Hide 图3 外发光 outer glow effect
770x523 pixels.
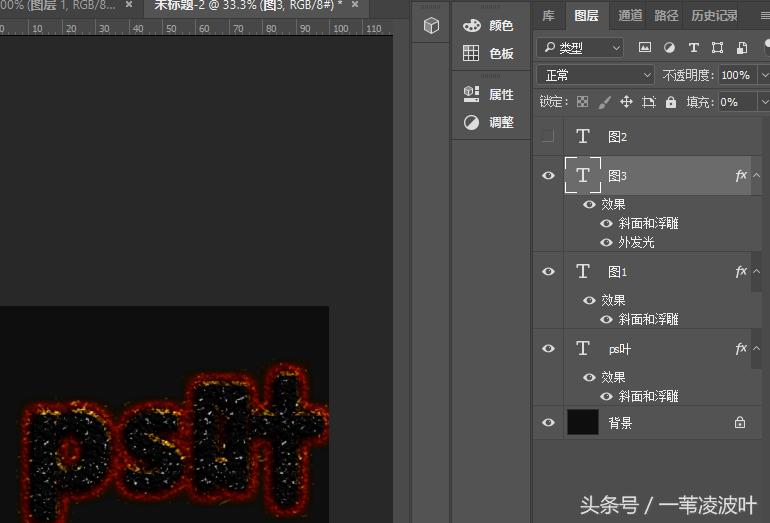[x=606, y=242]
